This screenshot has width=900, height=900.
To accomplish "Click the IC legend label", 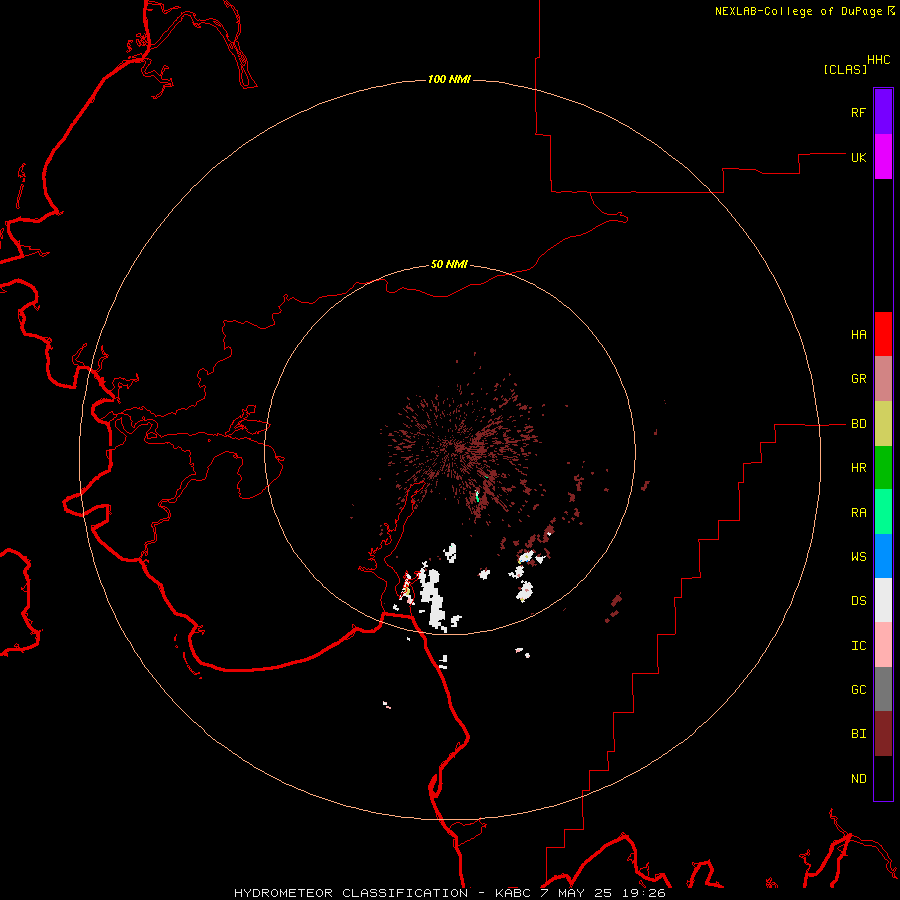I will [x=858, y=646].
